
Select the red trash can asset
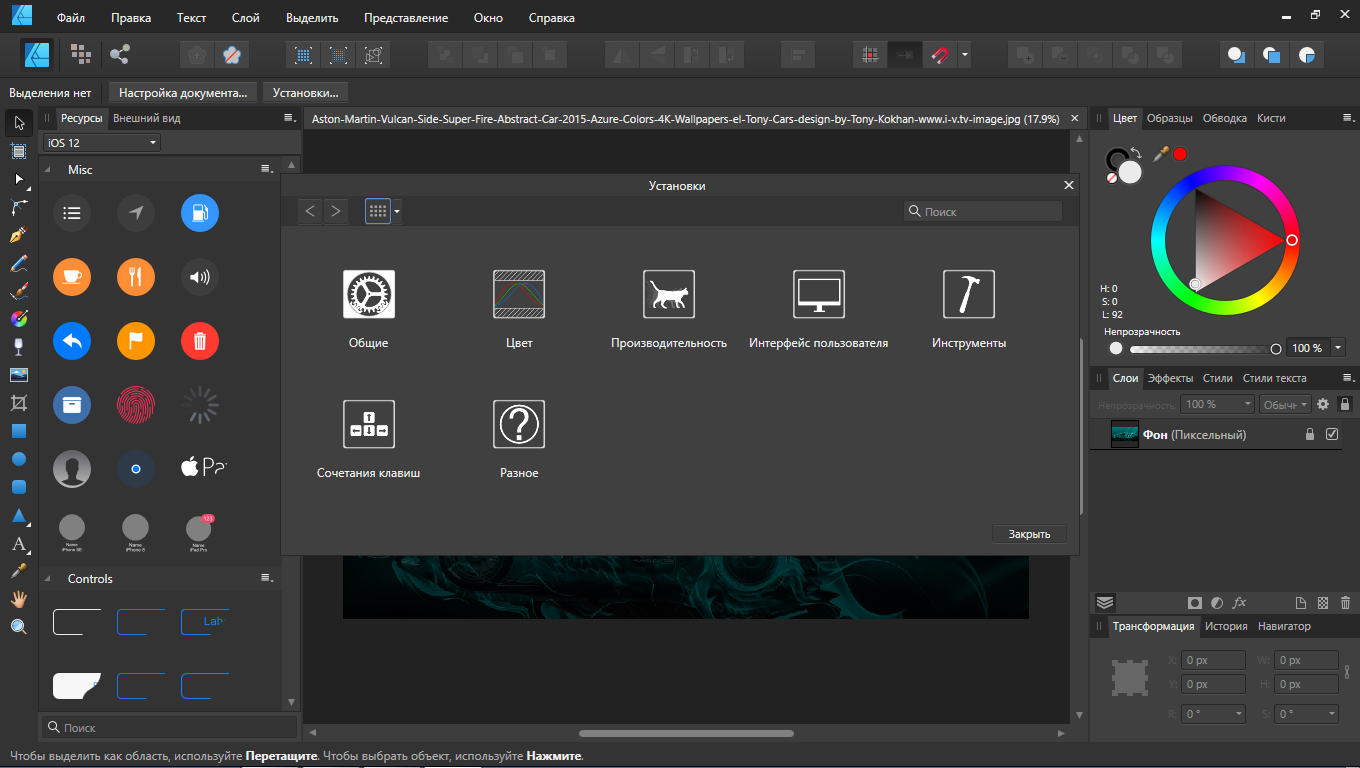(x=200, y=341)
